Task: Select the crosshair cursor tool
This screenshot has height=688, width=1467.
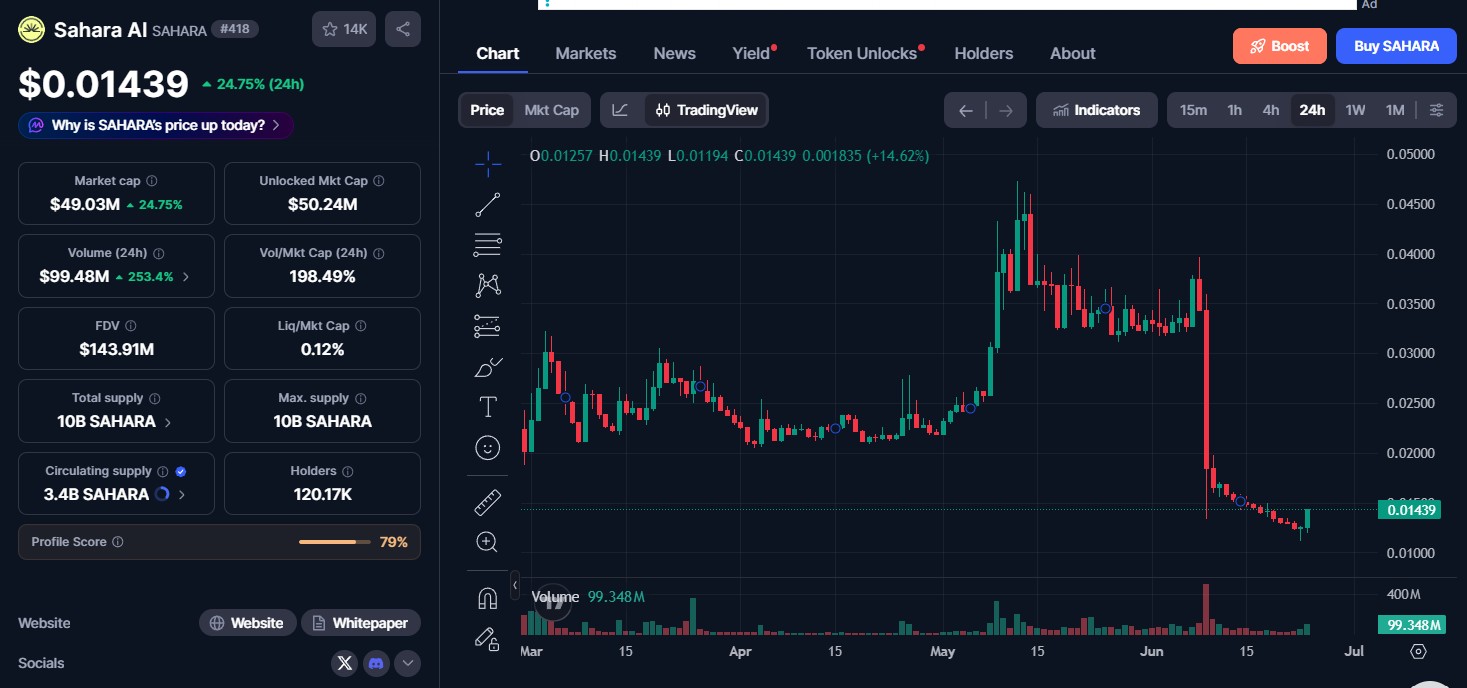Action: pos(488,163)
